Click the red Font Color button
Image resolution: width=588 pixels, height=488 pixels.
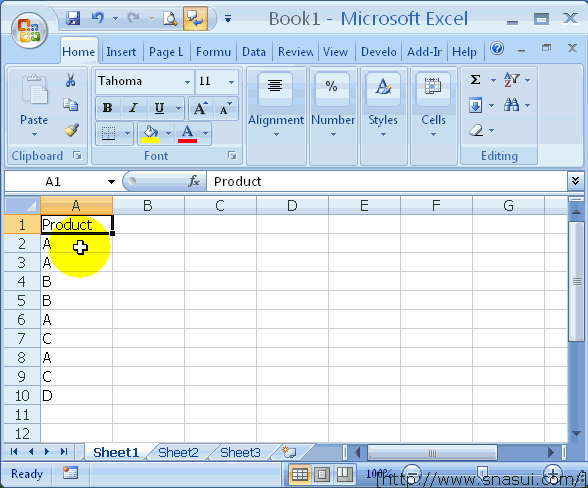(x=188, y=134)
